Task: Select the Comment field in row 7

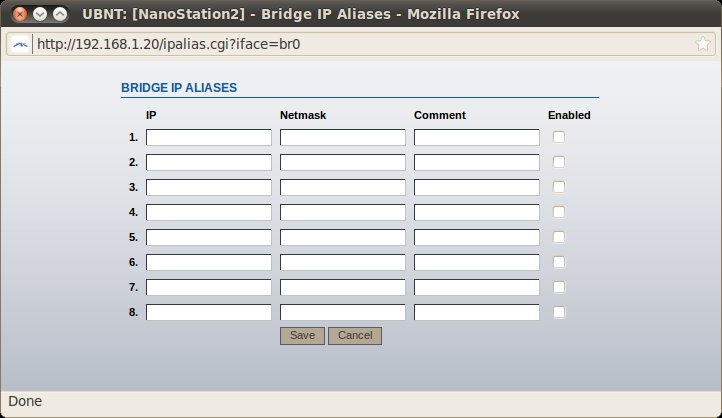Action: tap(476, 287)
